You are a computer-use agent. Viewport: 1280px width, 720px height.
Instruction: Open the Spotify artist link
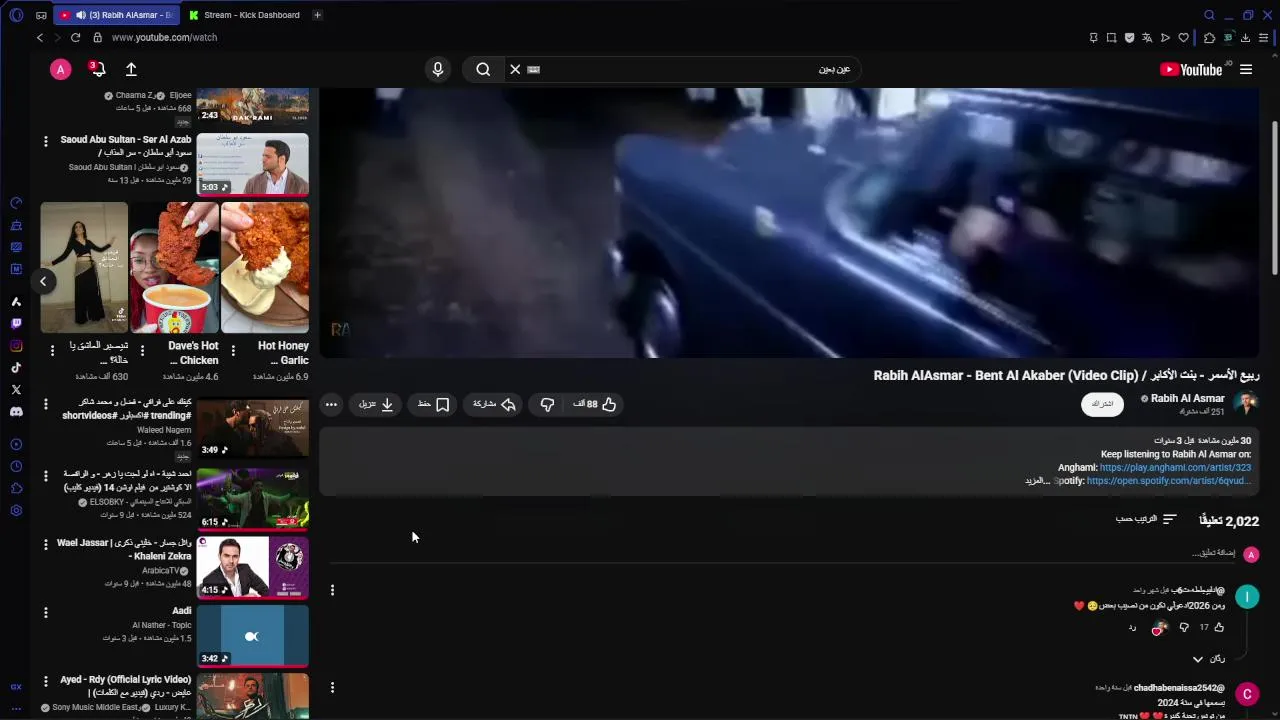1169,481
